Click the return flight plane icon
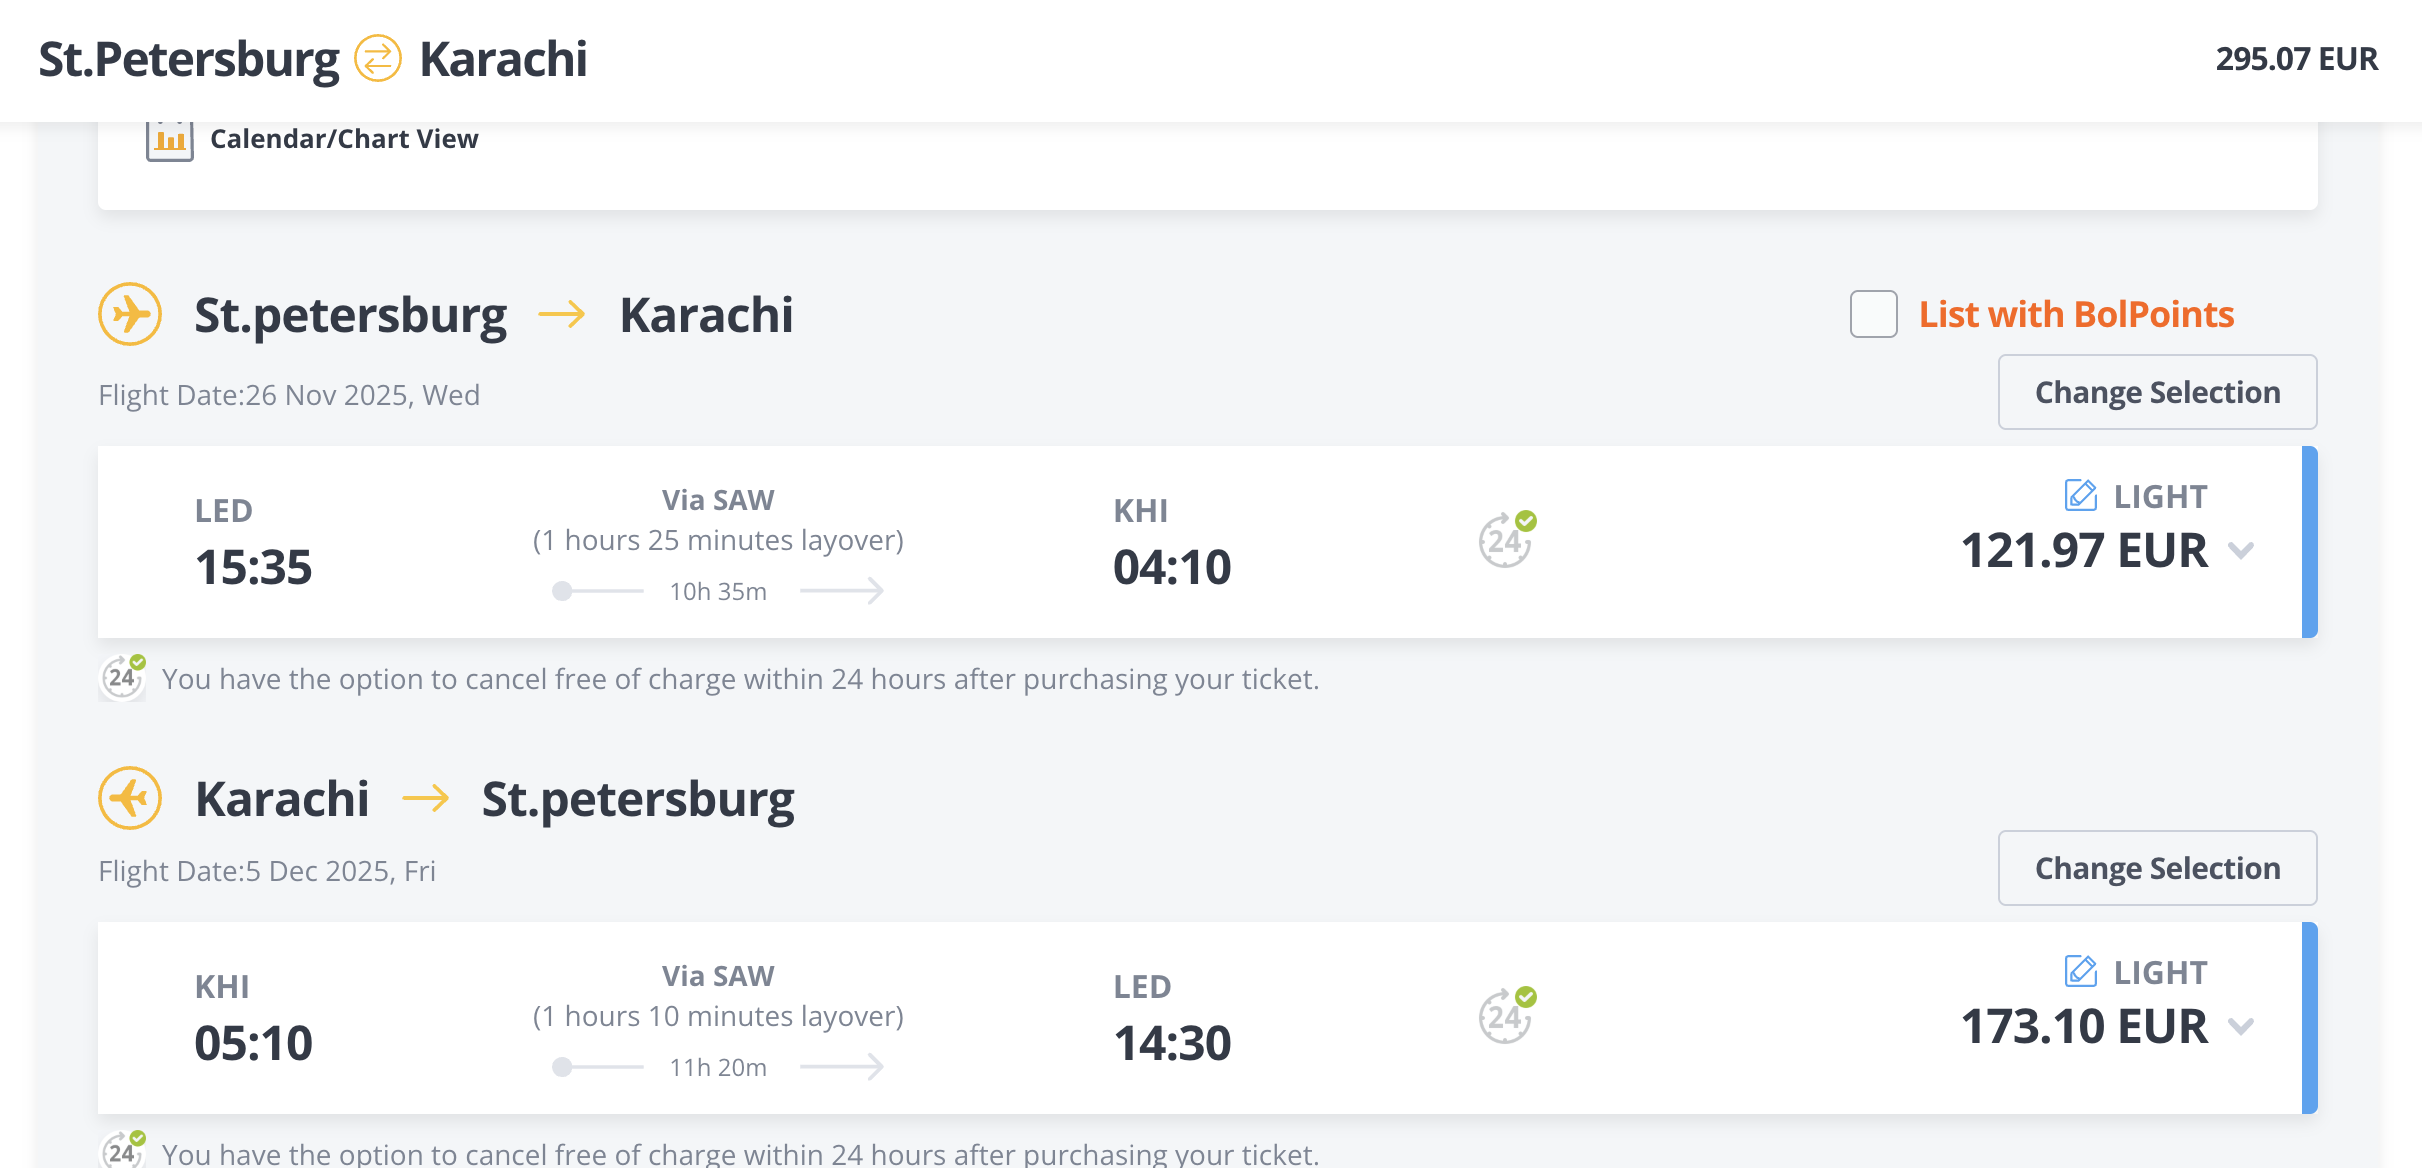 coord(130,798)
